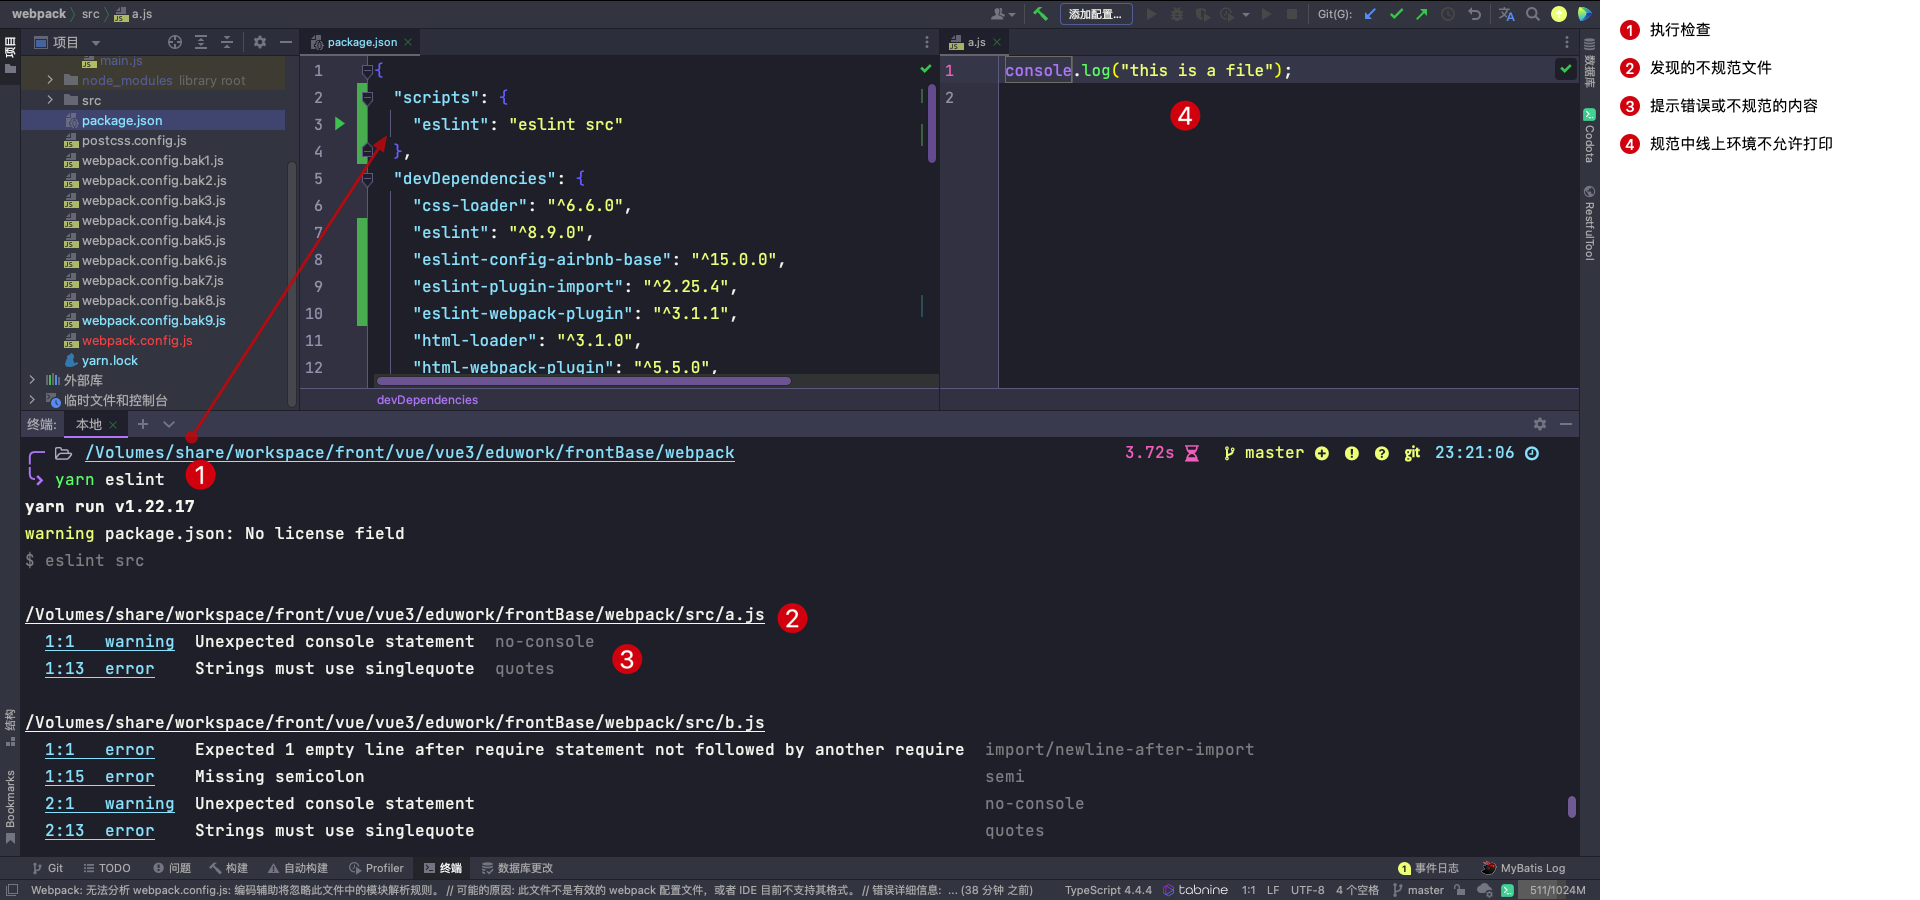
Task: Click the rollback undo arrow icon
Action: [x=1474, y=14]
